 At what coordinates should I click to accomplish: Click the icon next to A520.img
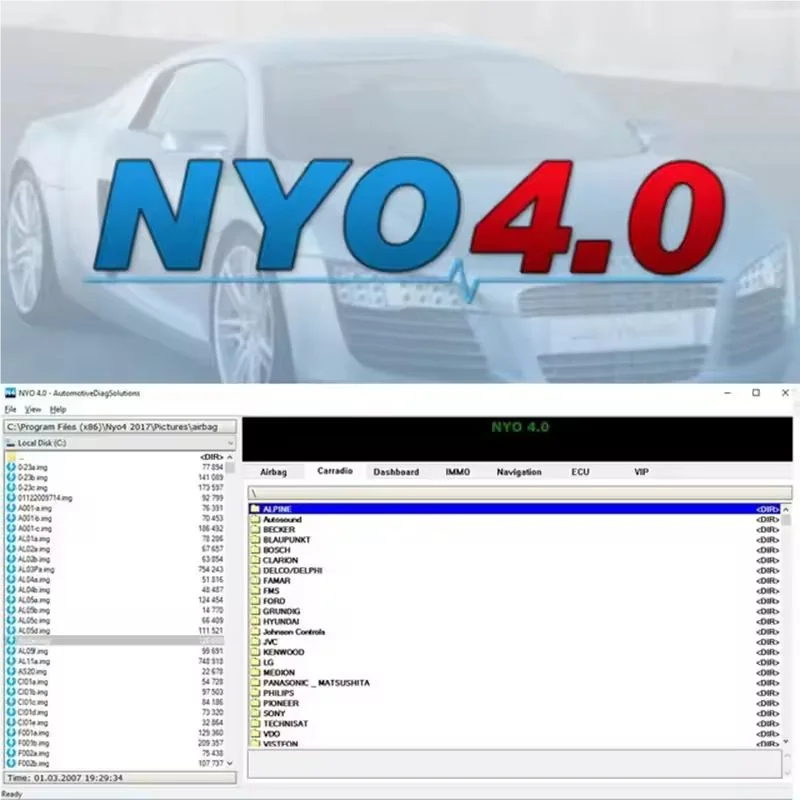10,669
